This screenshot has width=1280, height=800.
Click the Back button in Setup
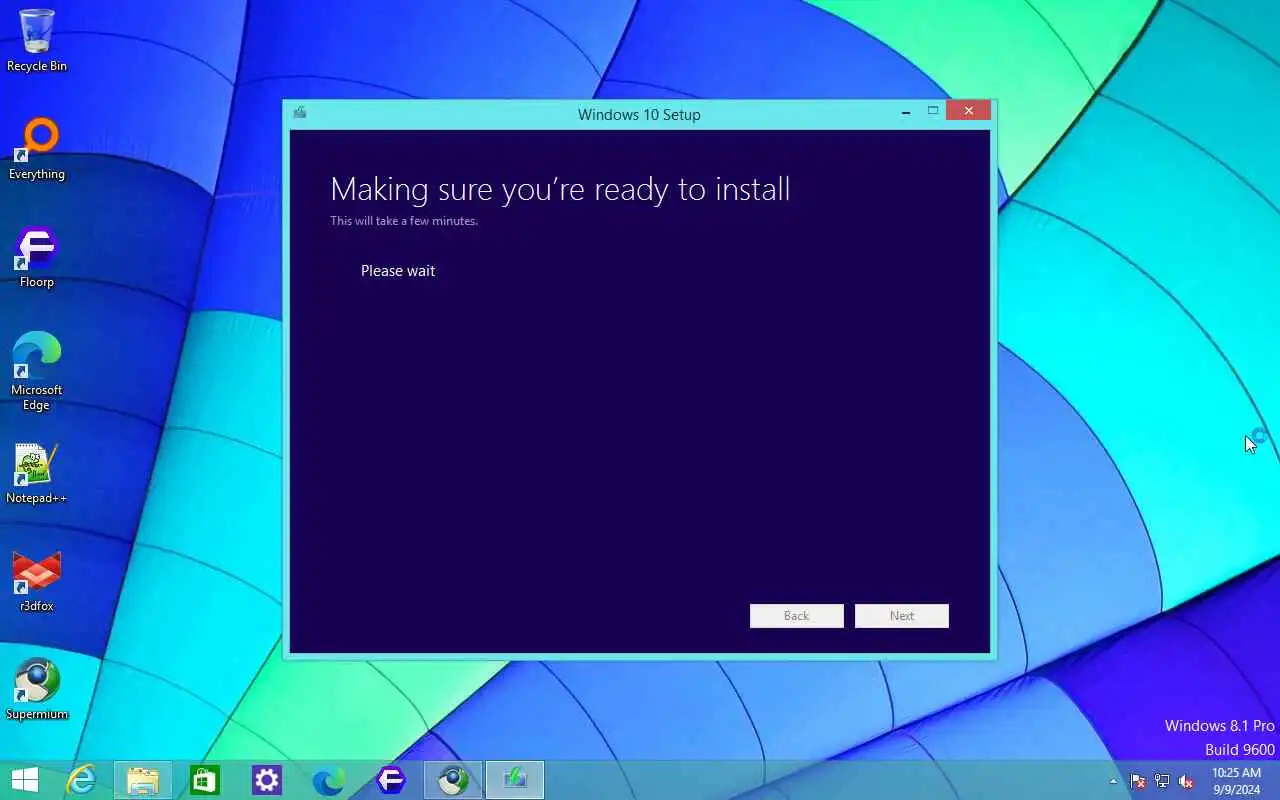[797, 616]
